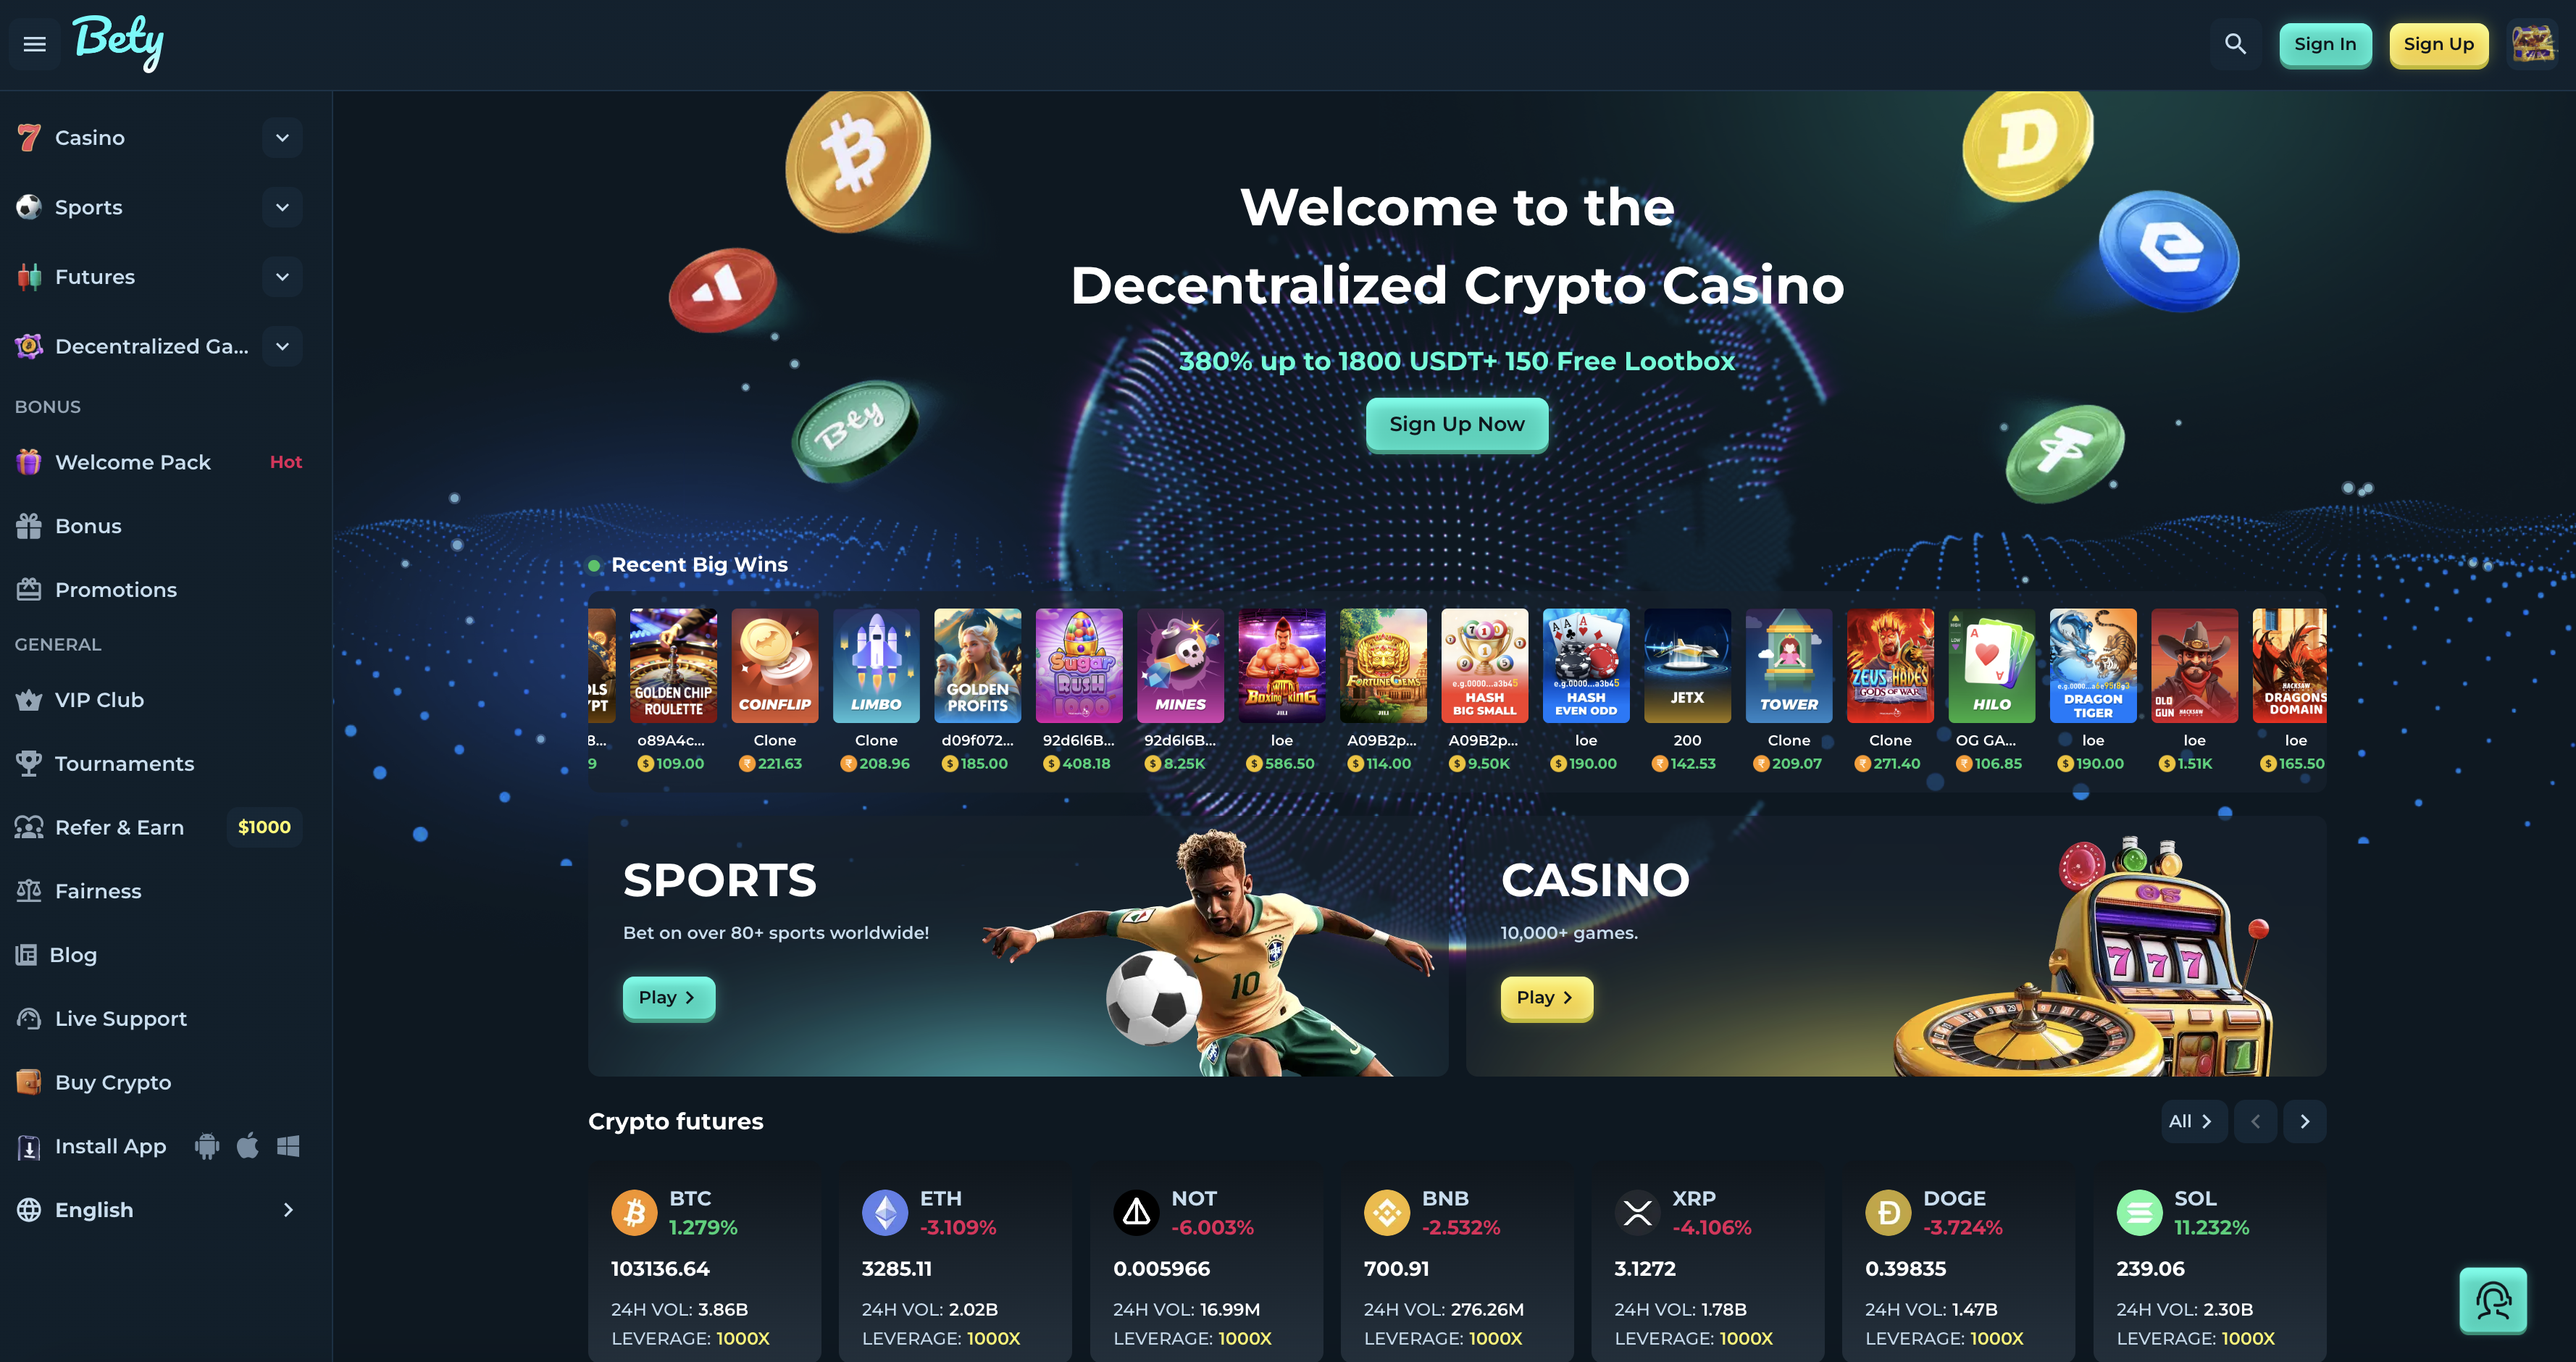
Task: Click the Windows install app icon
Action: tap(288, 1146)
